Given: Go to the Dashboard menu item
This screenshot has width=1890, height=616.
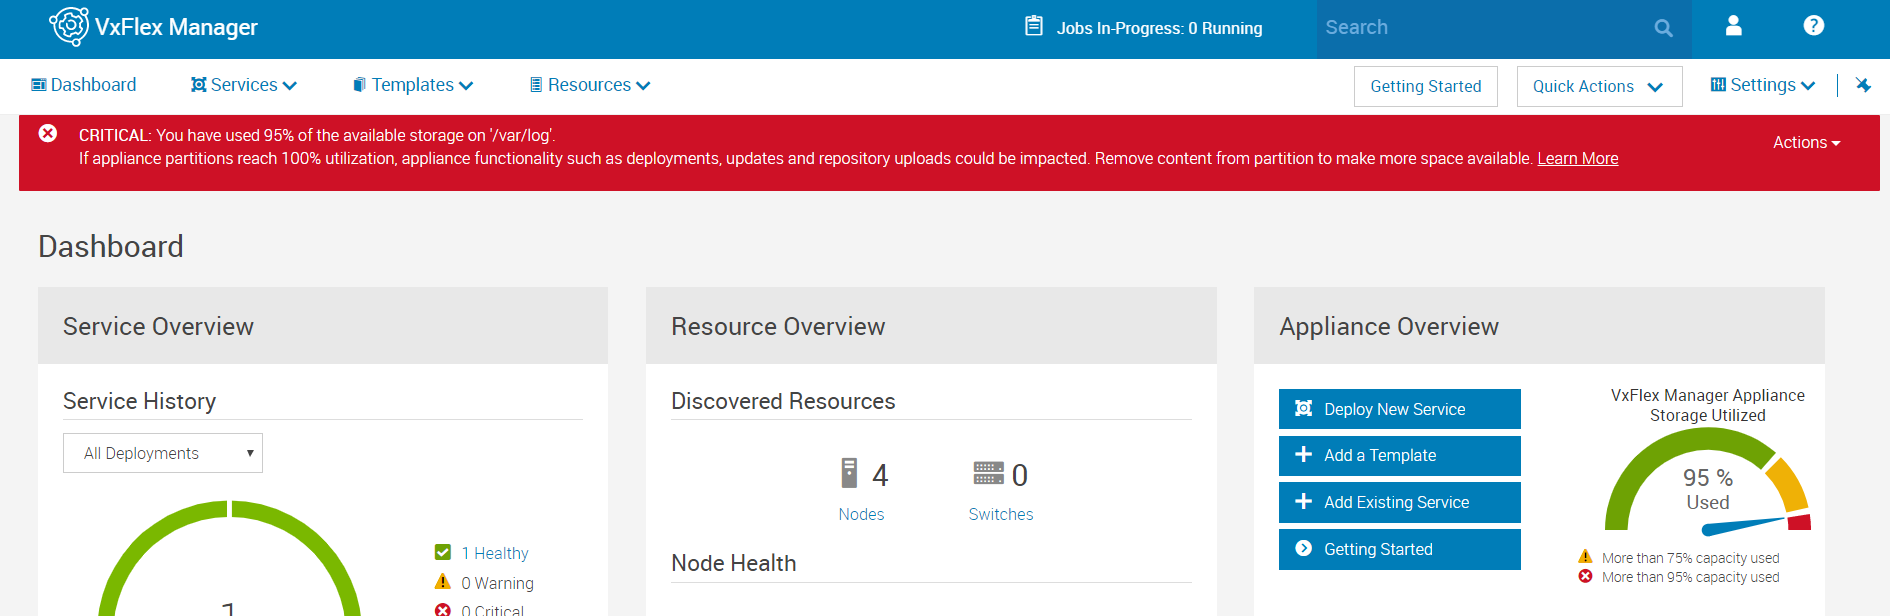Looking at the screenshot, I should (x=84, y=85).
